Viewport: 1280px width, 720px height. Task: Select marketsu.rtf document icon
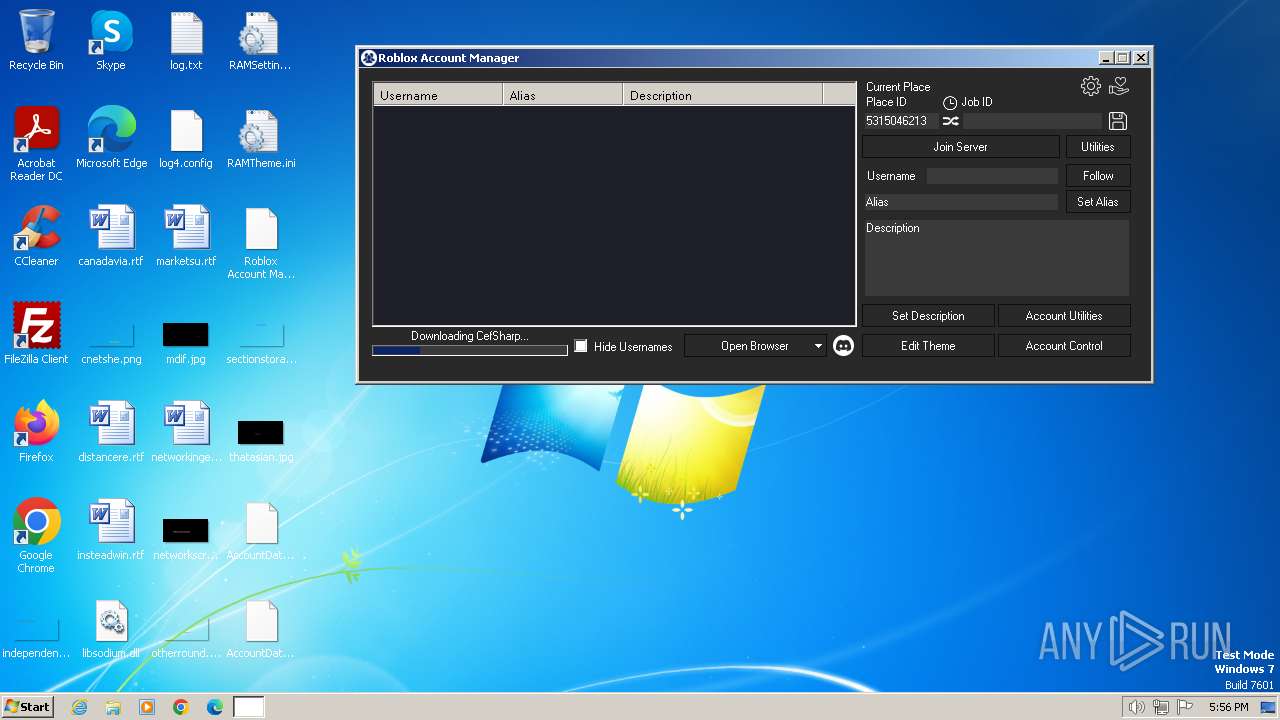coord(186,236)
